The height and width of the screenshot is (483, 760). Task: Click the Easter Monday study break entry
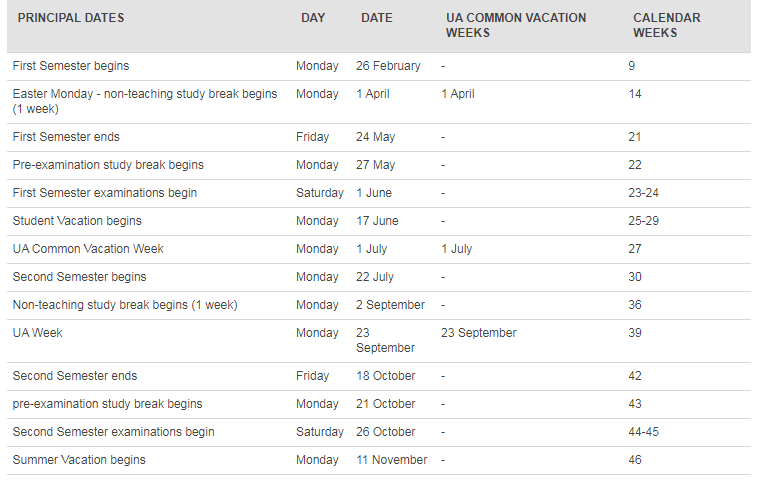[145, 101]
